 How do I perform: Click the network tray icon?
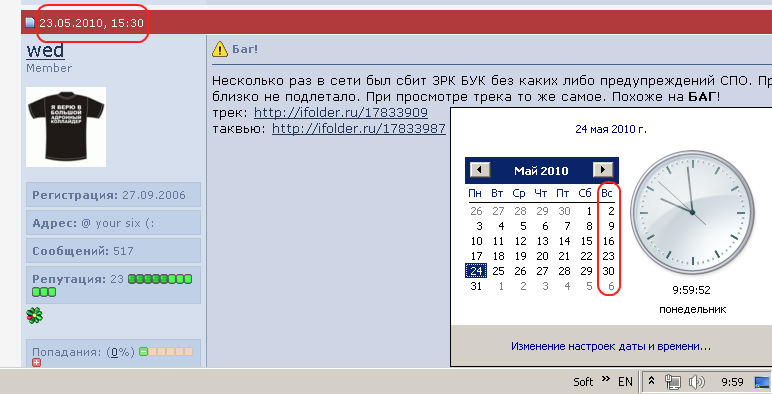672,382
